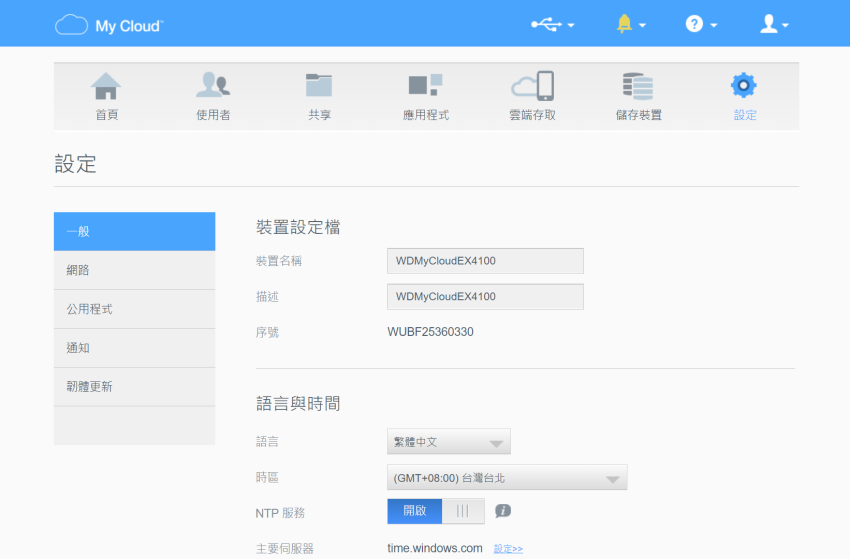Click the 裝置名稱 device name field

[485, 261]
